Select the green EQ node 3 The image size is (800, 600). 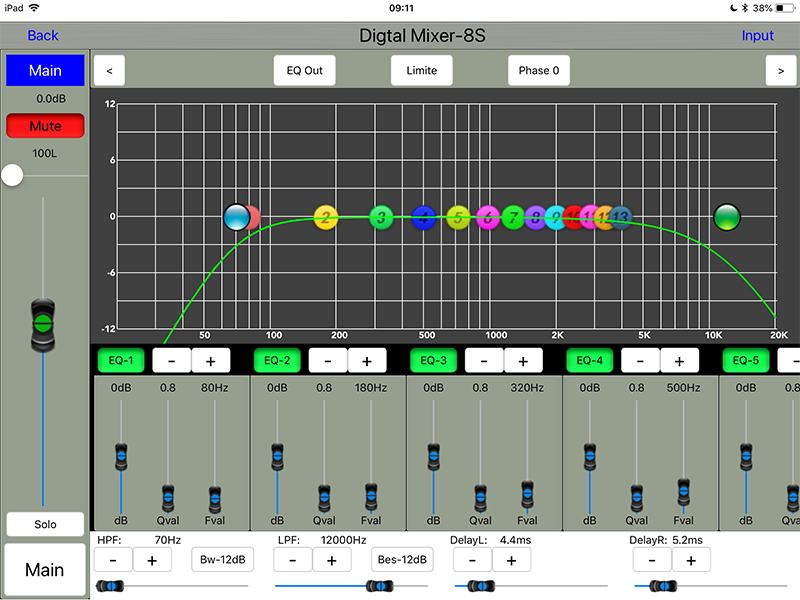pyautogui.click(x=381, y=217)
